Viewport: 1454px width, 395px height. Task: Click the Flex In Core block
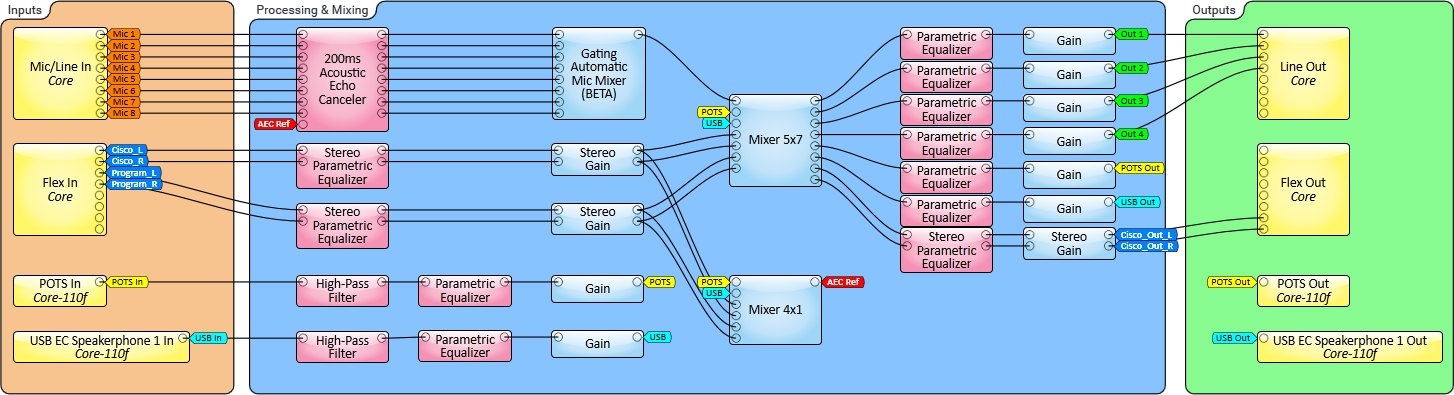pyautogui.click(x=60, y=190)
